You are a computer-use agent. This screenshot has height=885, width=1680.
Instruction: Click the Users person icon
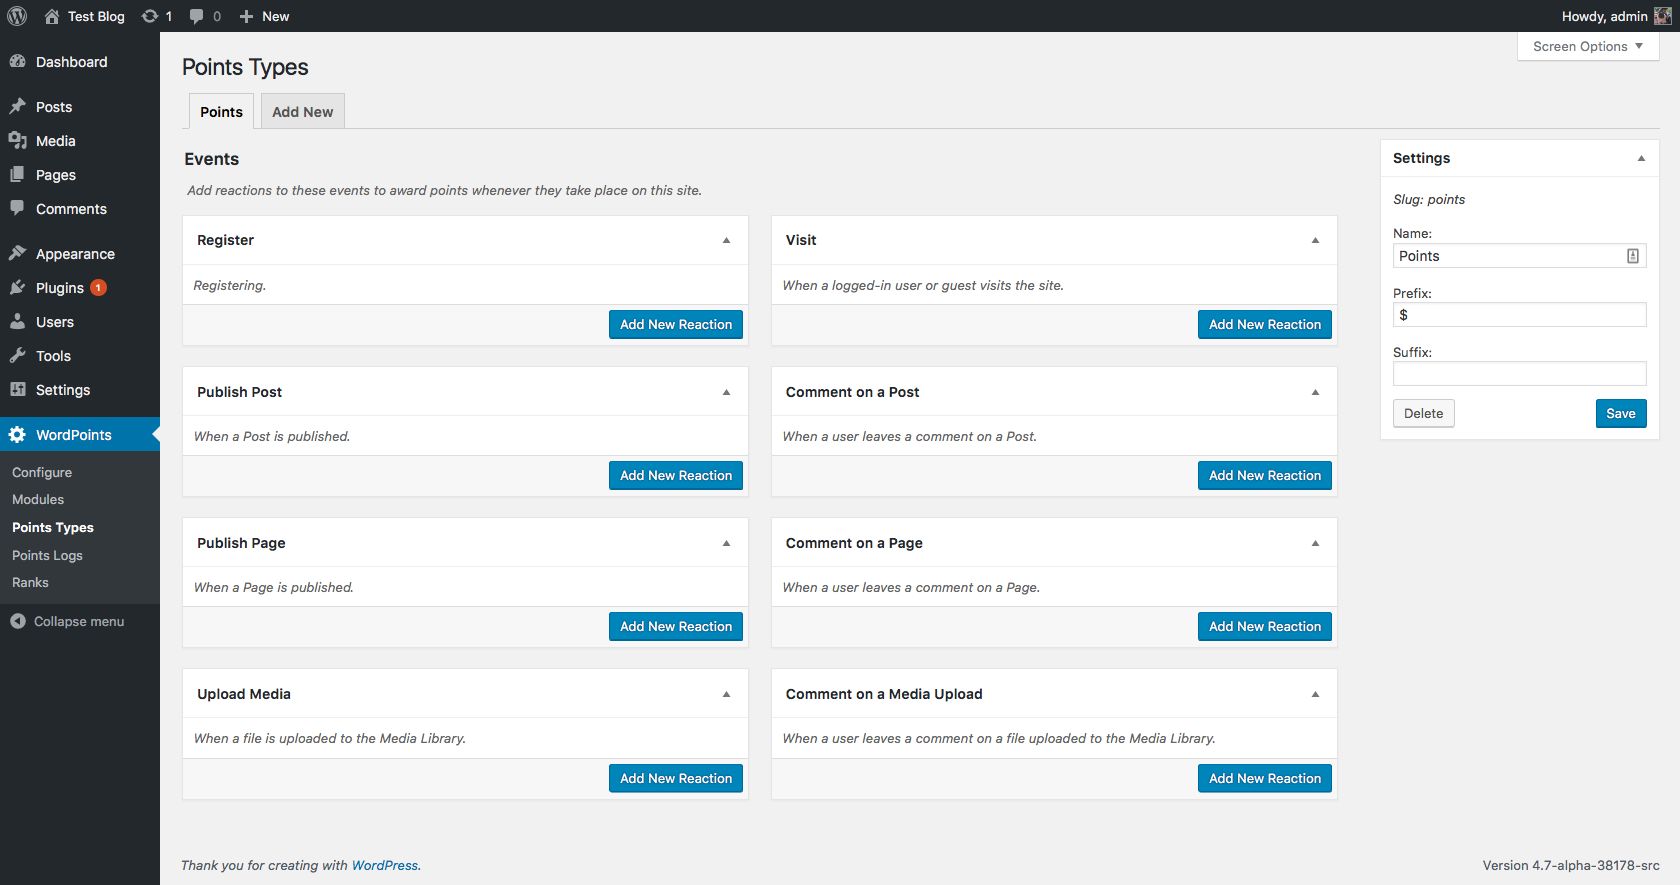coord(17,321)
